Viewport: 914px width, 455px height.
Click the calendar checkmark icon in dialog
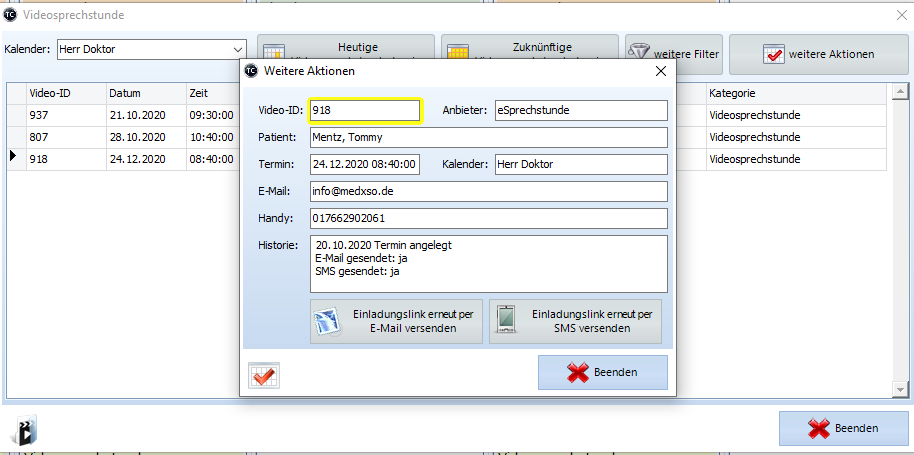coord(264,375)
